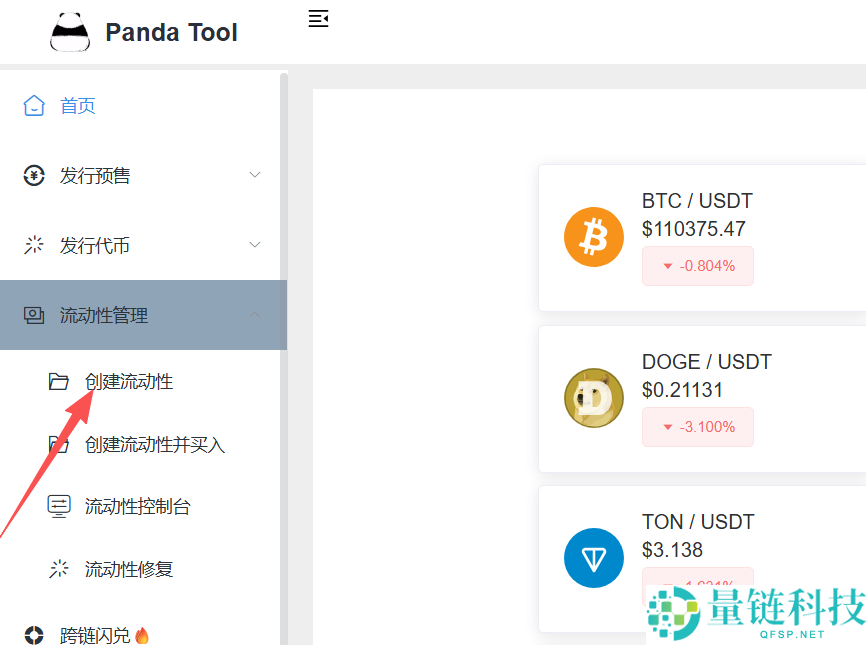The height and width of the screenshot is (645, 866).
Task: Open the 首页 menu item
Action: click(x=78, y=104)
